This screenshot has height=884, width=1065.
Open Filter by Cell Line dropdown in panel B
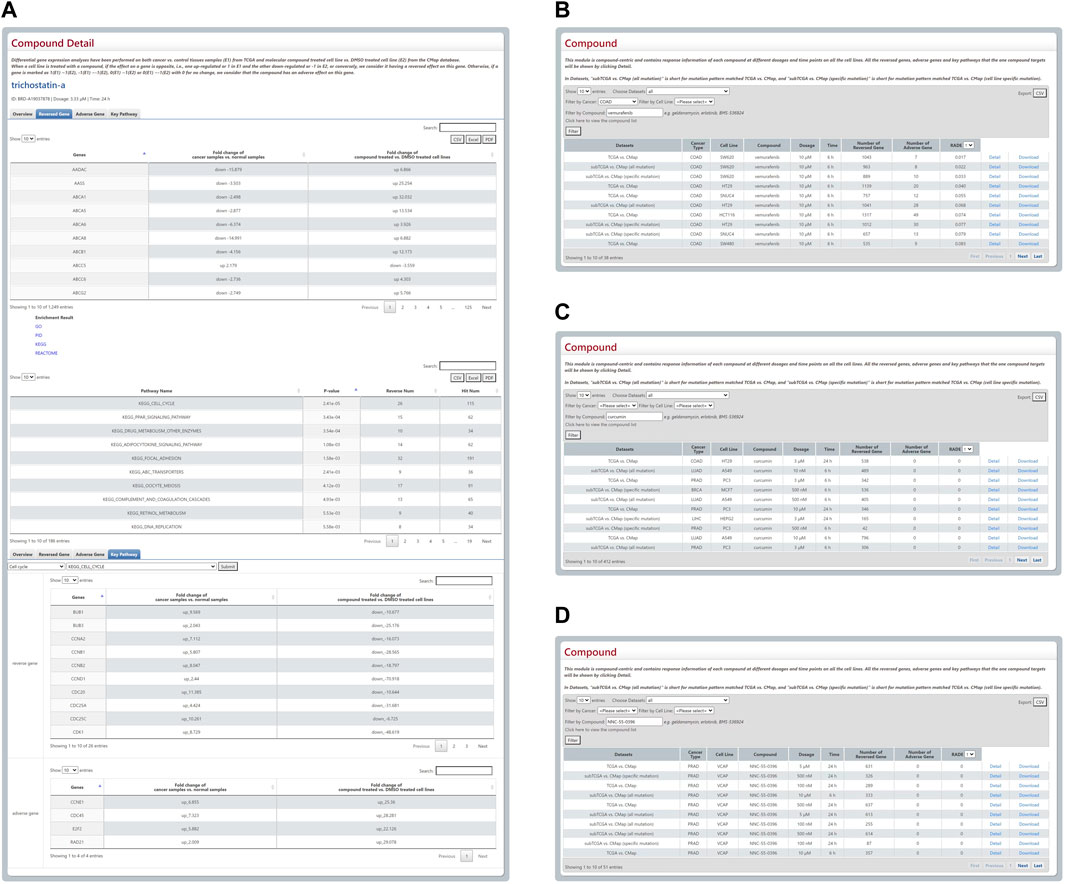(694, 102)
